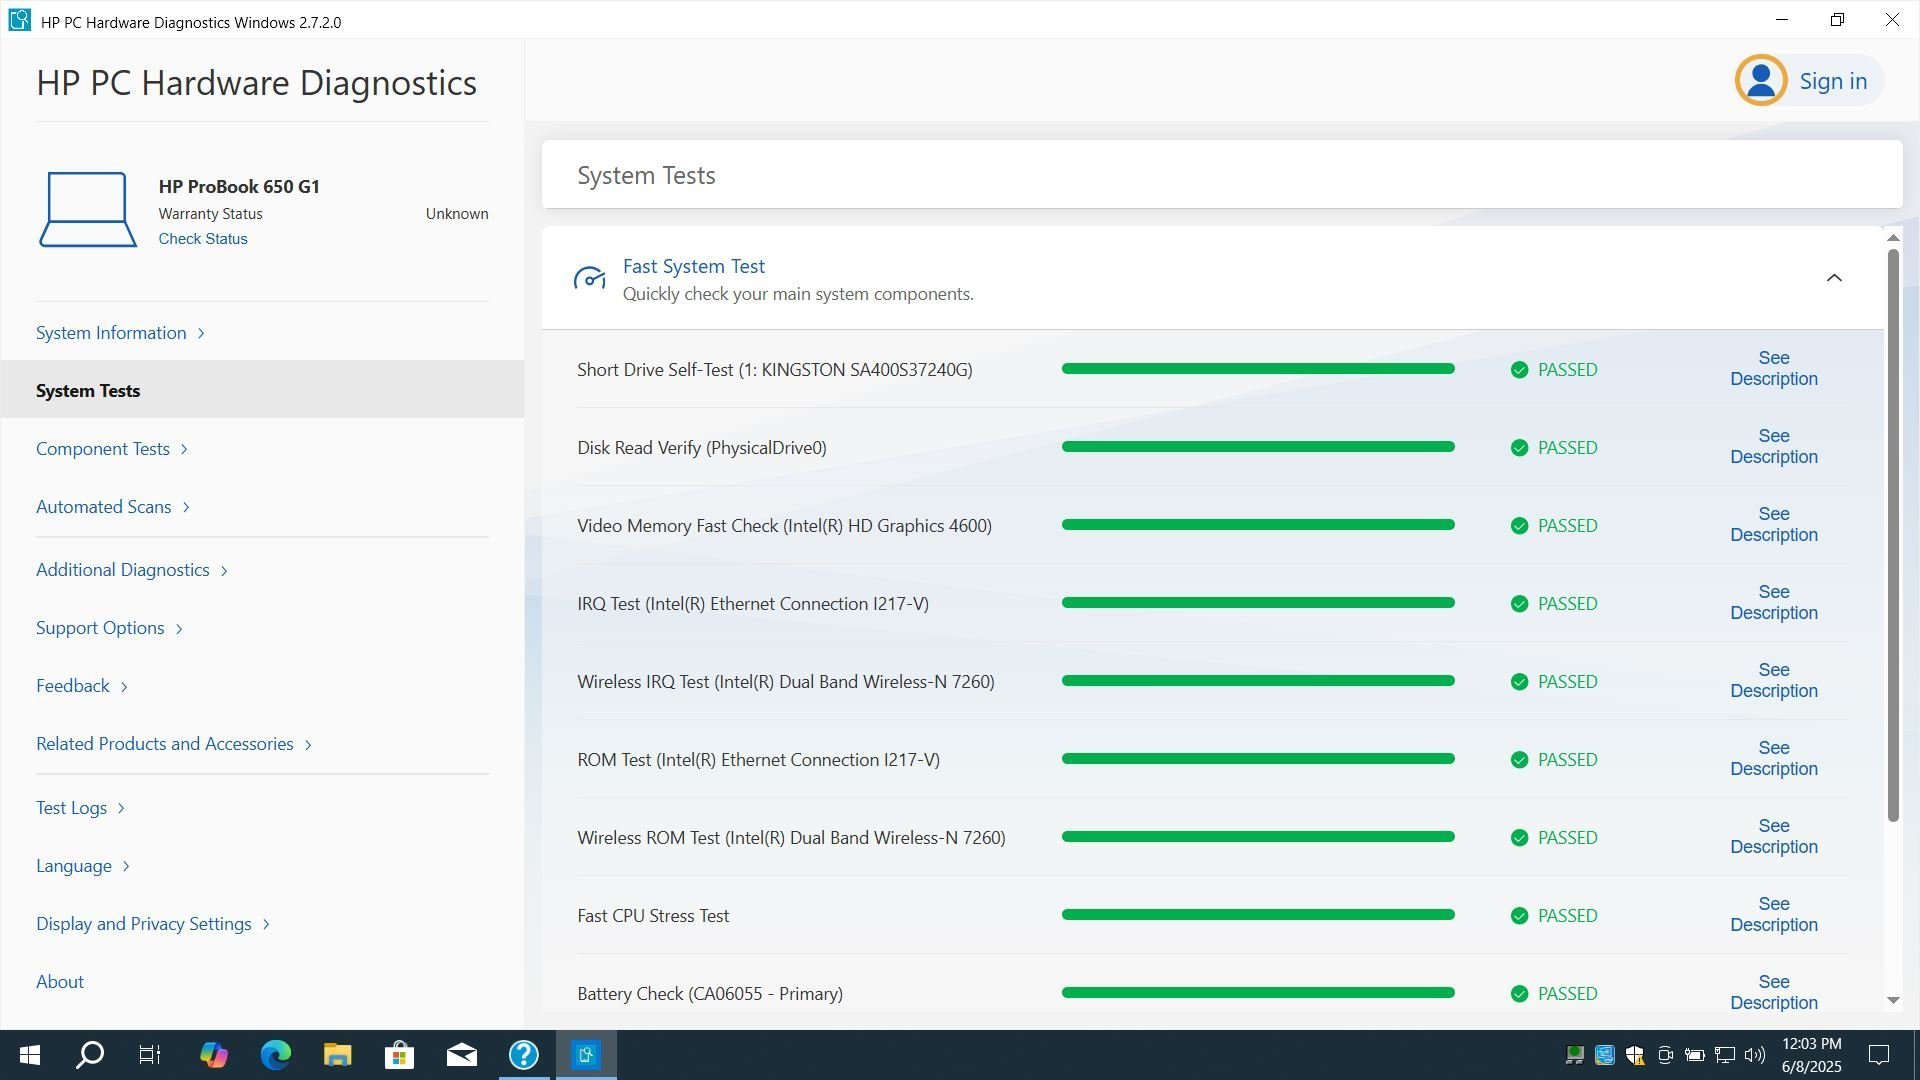Click the IRQ Test progress bar

[x=1258, y=603]
